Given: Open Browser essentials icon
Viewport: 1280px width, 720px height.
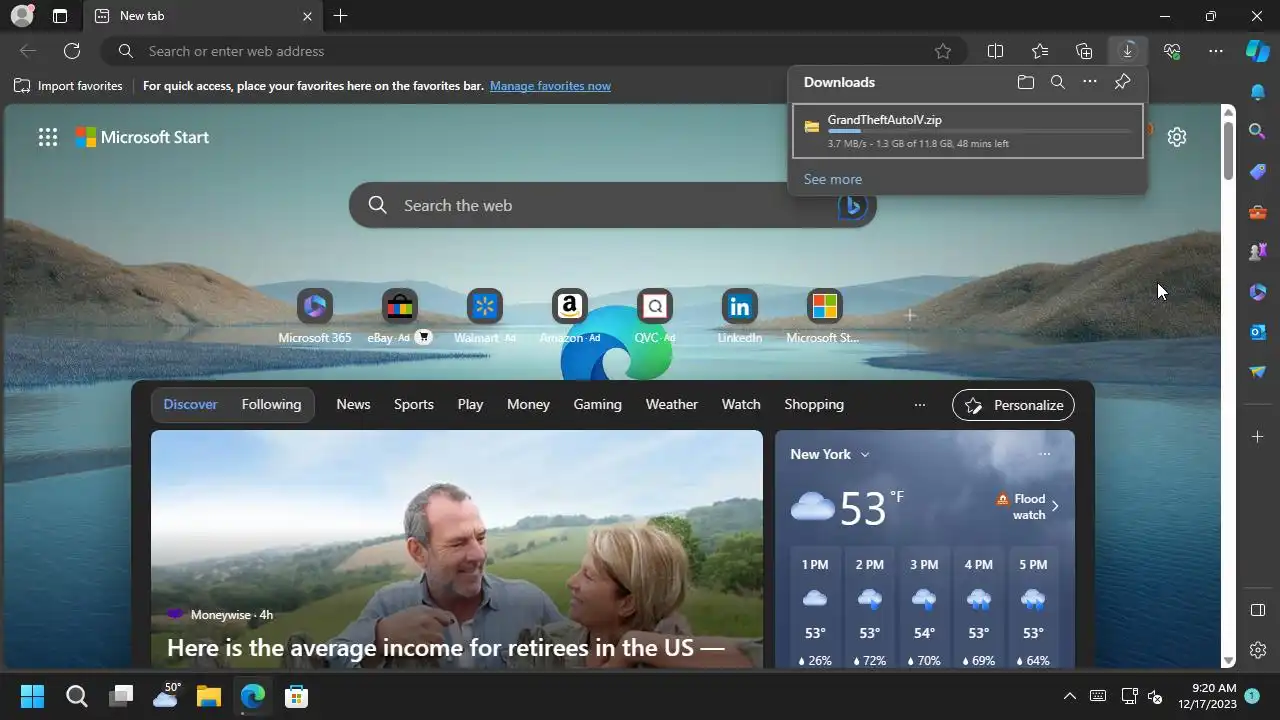Looking at the screenshot, I should point(1172,51).
